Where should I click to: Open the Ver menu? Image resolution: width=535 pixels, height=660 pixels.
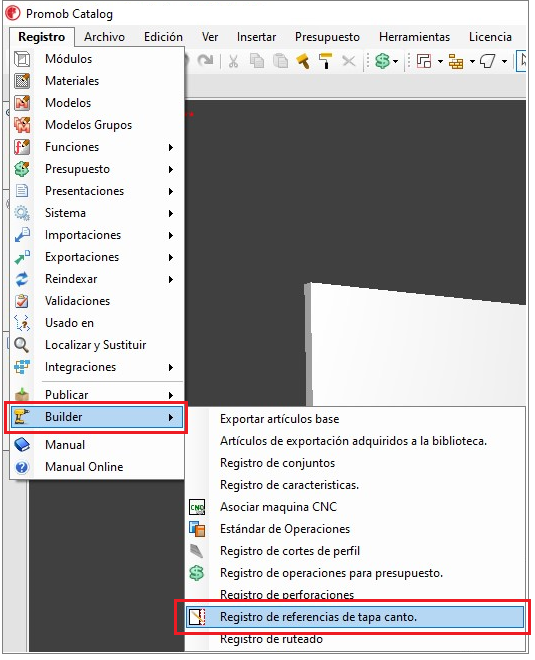(x=210, y=37)
